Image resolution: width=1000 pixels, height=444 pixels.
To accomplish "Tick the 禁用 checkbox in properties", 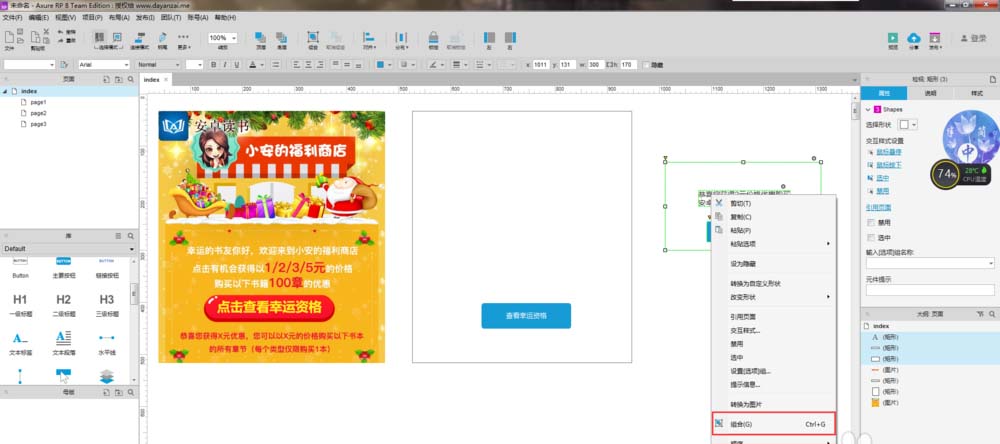I will 871,223.
